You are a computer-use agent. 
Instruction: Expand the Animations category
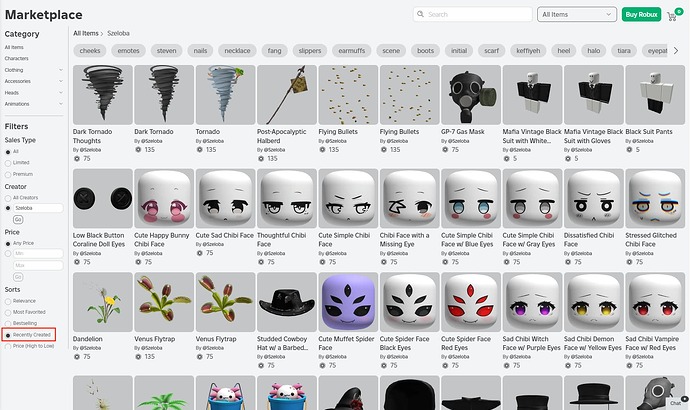pos(61,104)
